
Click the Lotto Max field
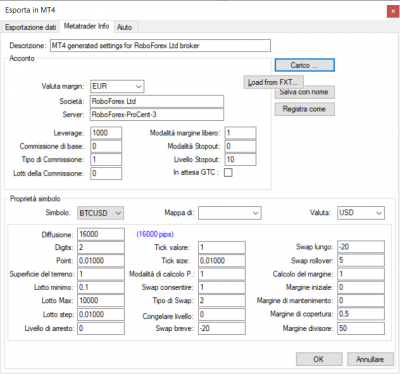click(x=101, y=301)
